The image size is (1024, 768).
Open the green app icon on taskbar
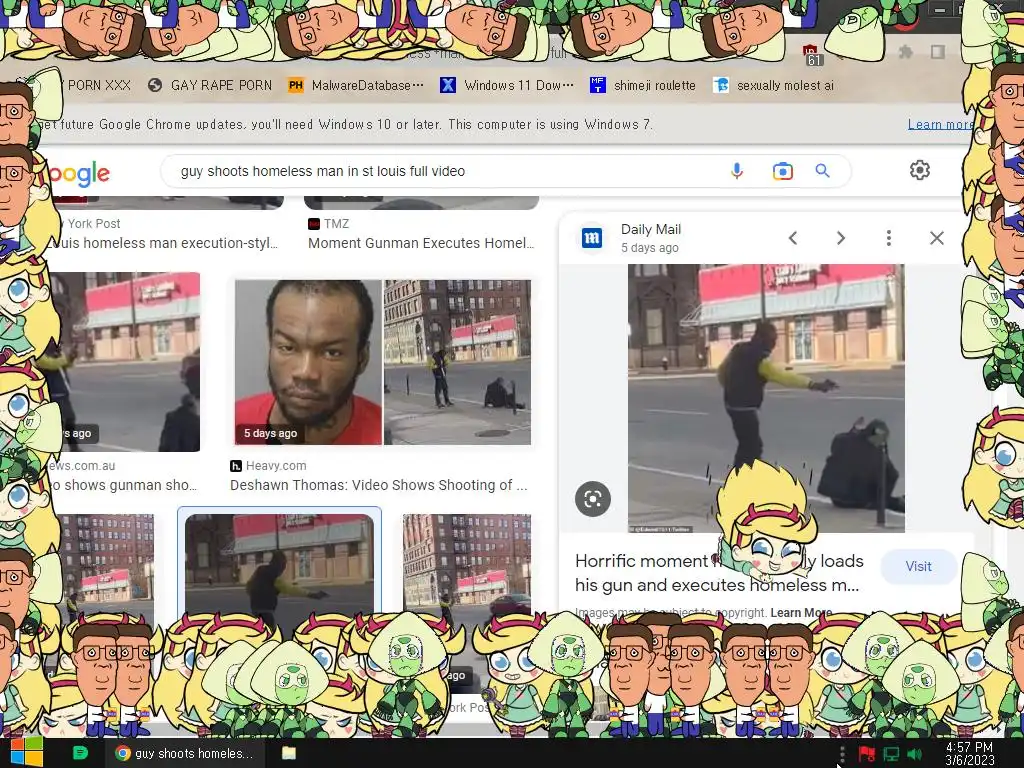coord(80,753)
